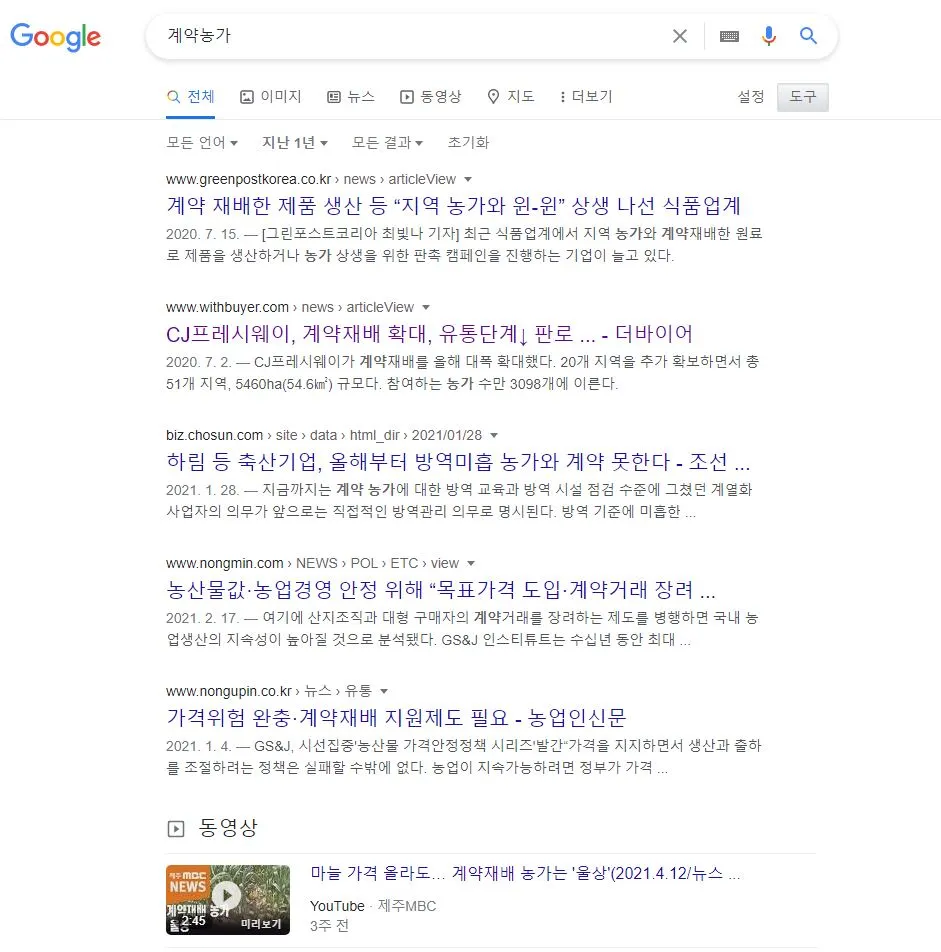The height and width of the screenshot is (952, 941).
Task: Reset filters with 초기화
Action: [x=468, y=143]
